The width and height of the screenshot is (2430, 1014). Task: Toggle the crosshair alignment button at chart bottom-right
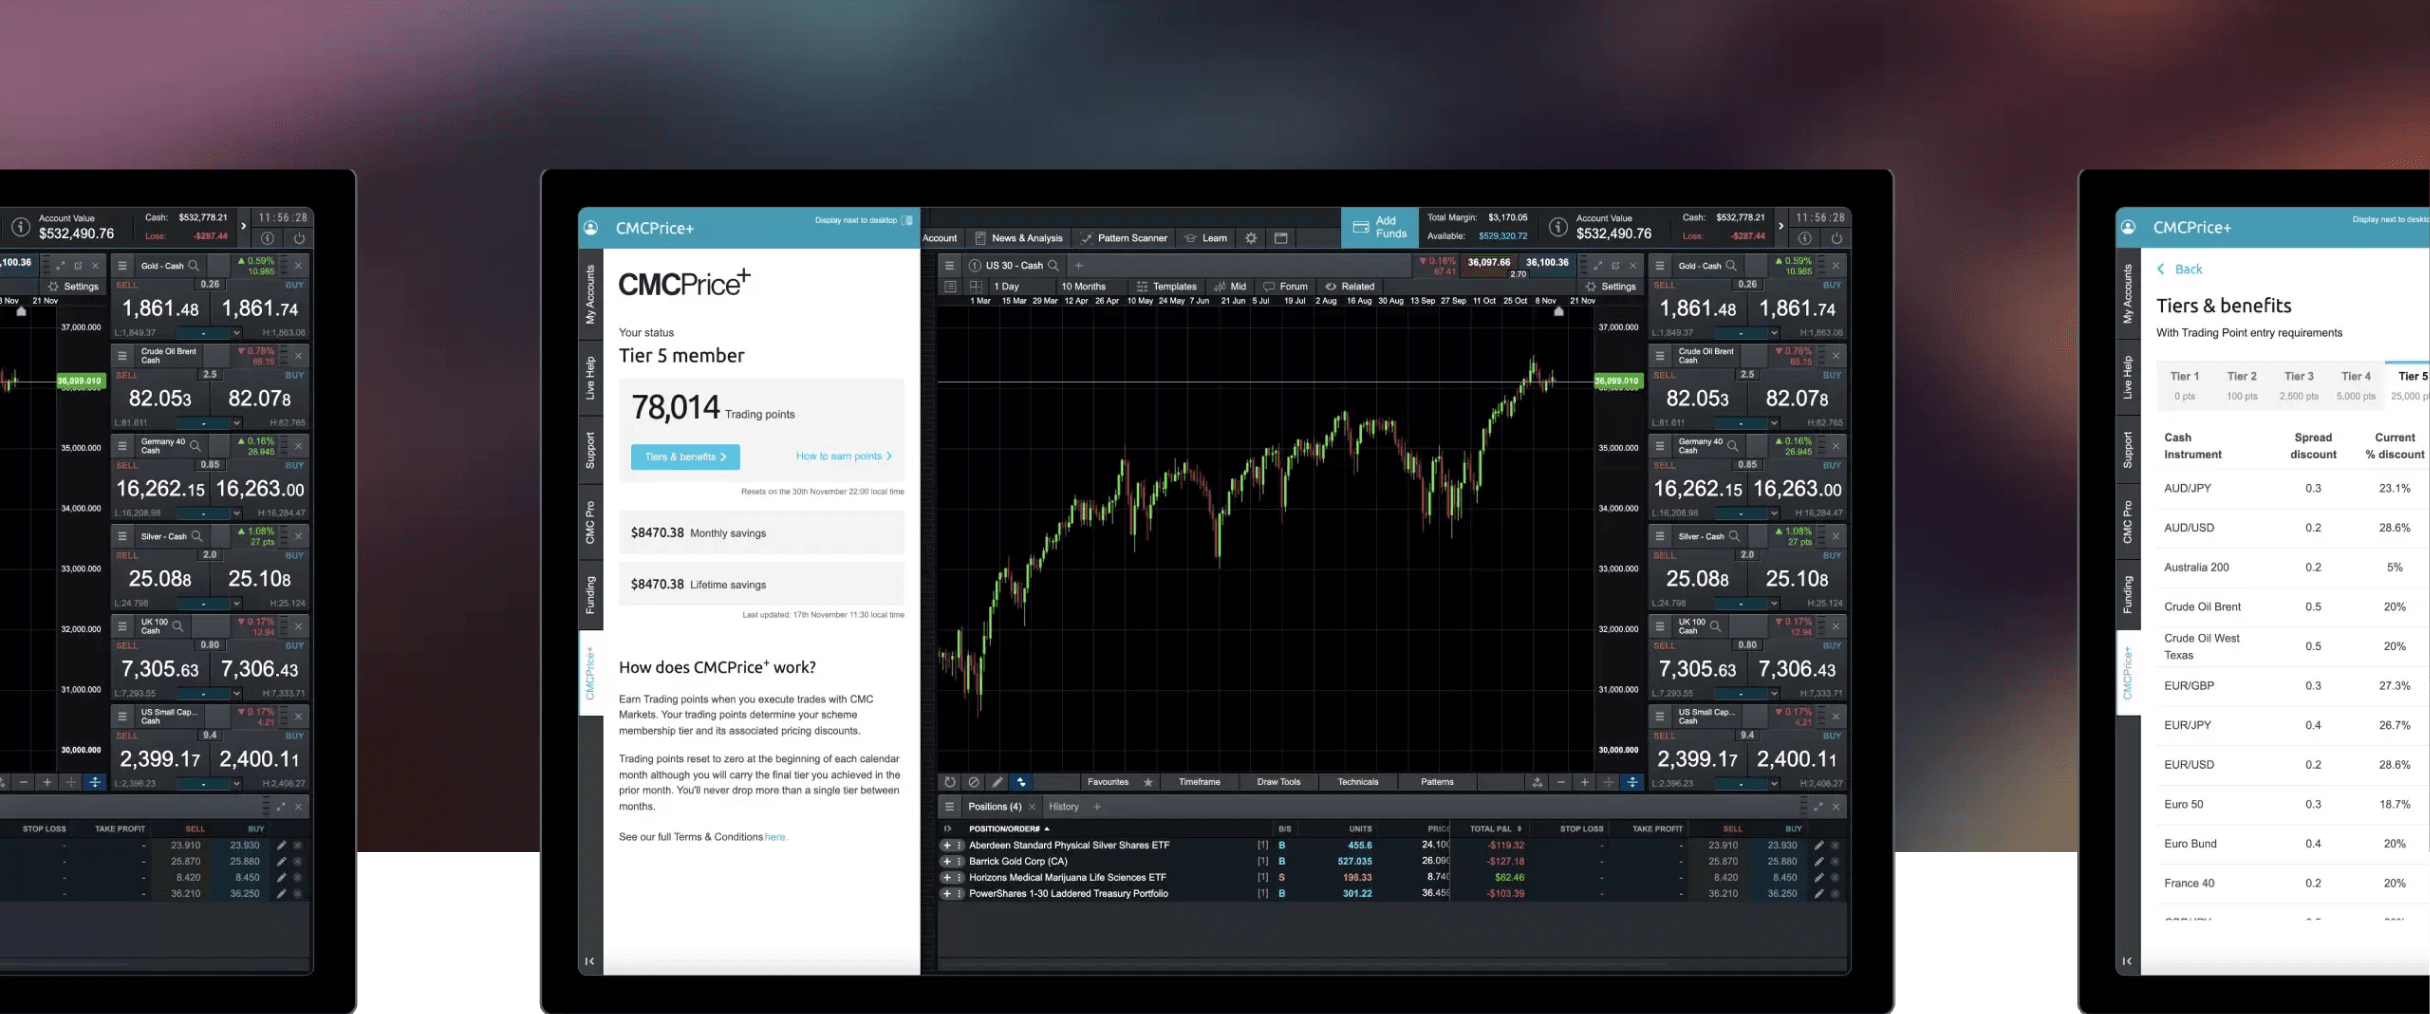[x=1632, y=782]
